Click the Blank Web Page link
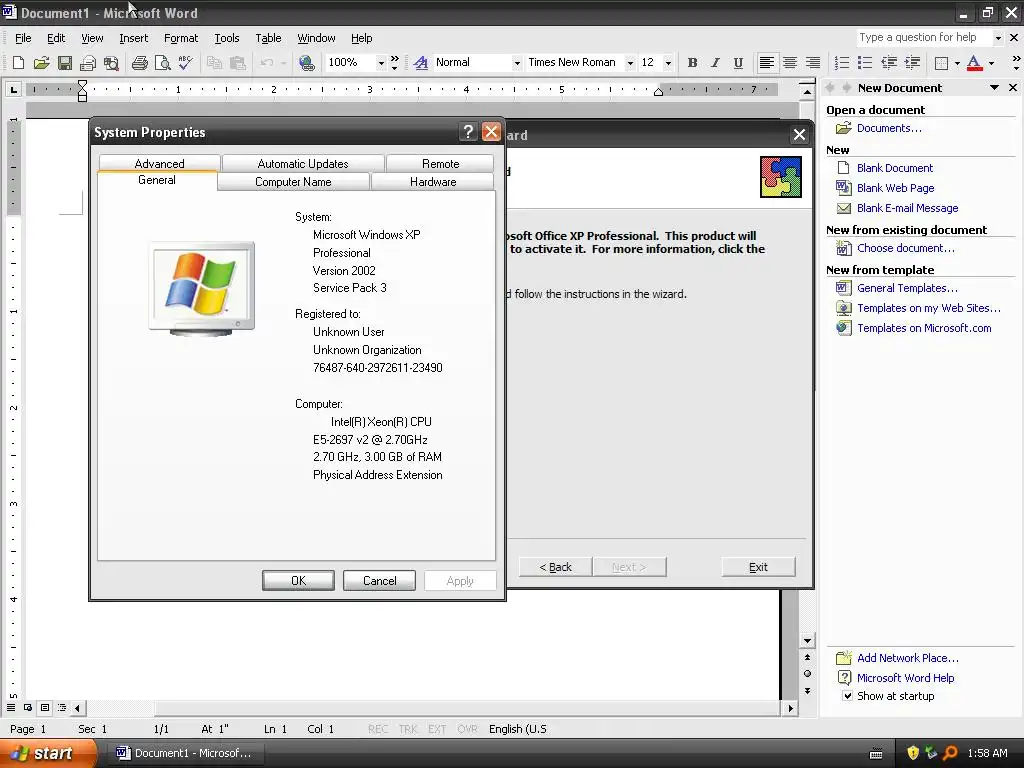Viewport: 1024px width, 768px height. point(895,188)
